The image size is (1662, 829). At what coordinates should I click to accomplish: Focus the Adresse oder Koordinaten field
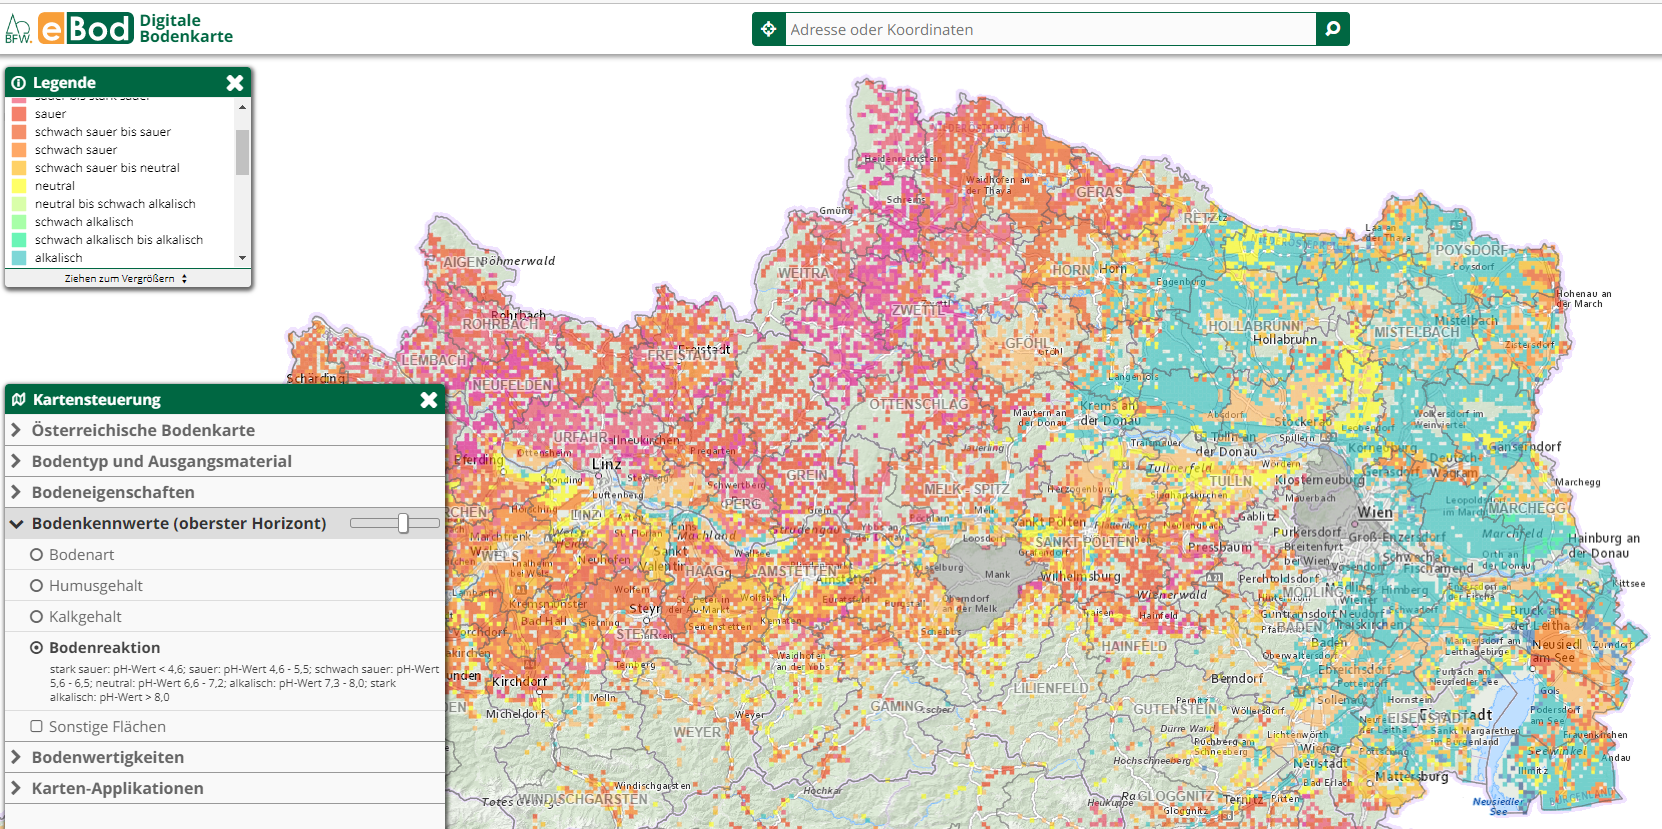pos(1050,29)
